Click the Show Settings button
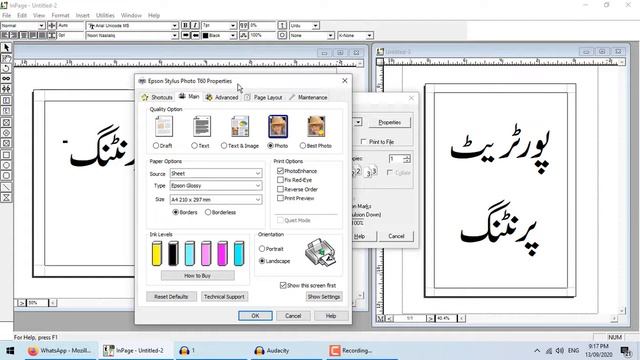 pos(324,297)
